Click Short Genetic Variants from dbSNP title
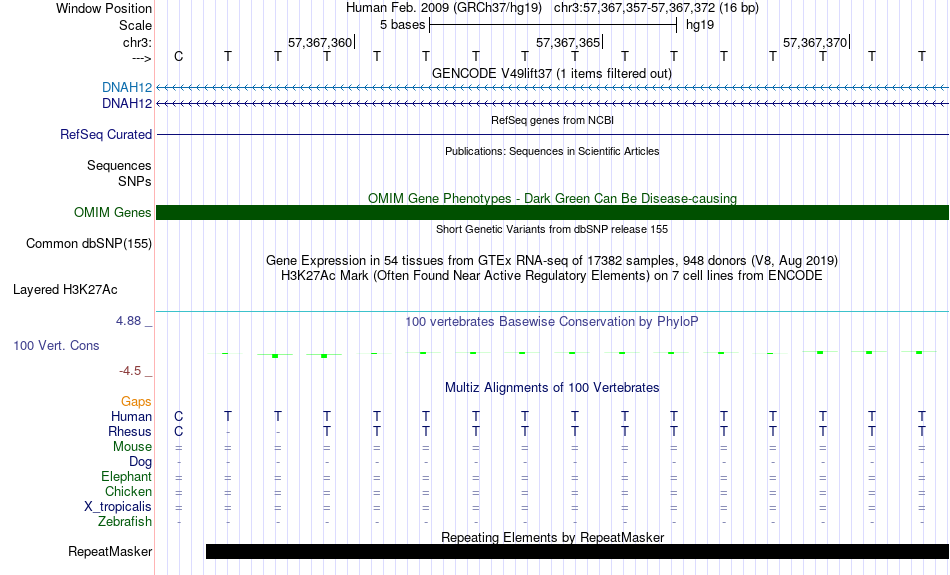This screenshot has width=950, height=575. (x=552, y=229)
